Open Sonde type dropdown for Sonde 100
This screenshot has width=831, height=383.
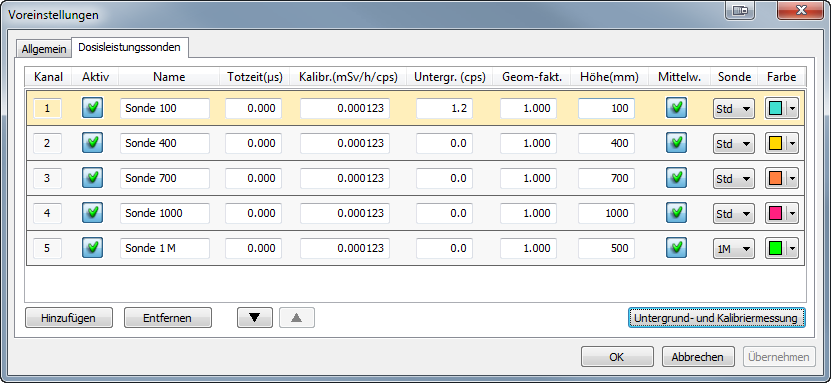click(733, 109)
